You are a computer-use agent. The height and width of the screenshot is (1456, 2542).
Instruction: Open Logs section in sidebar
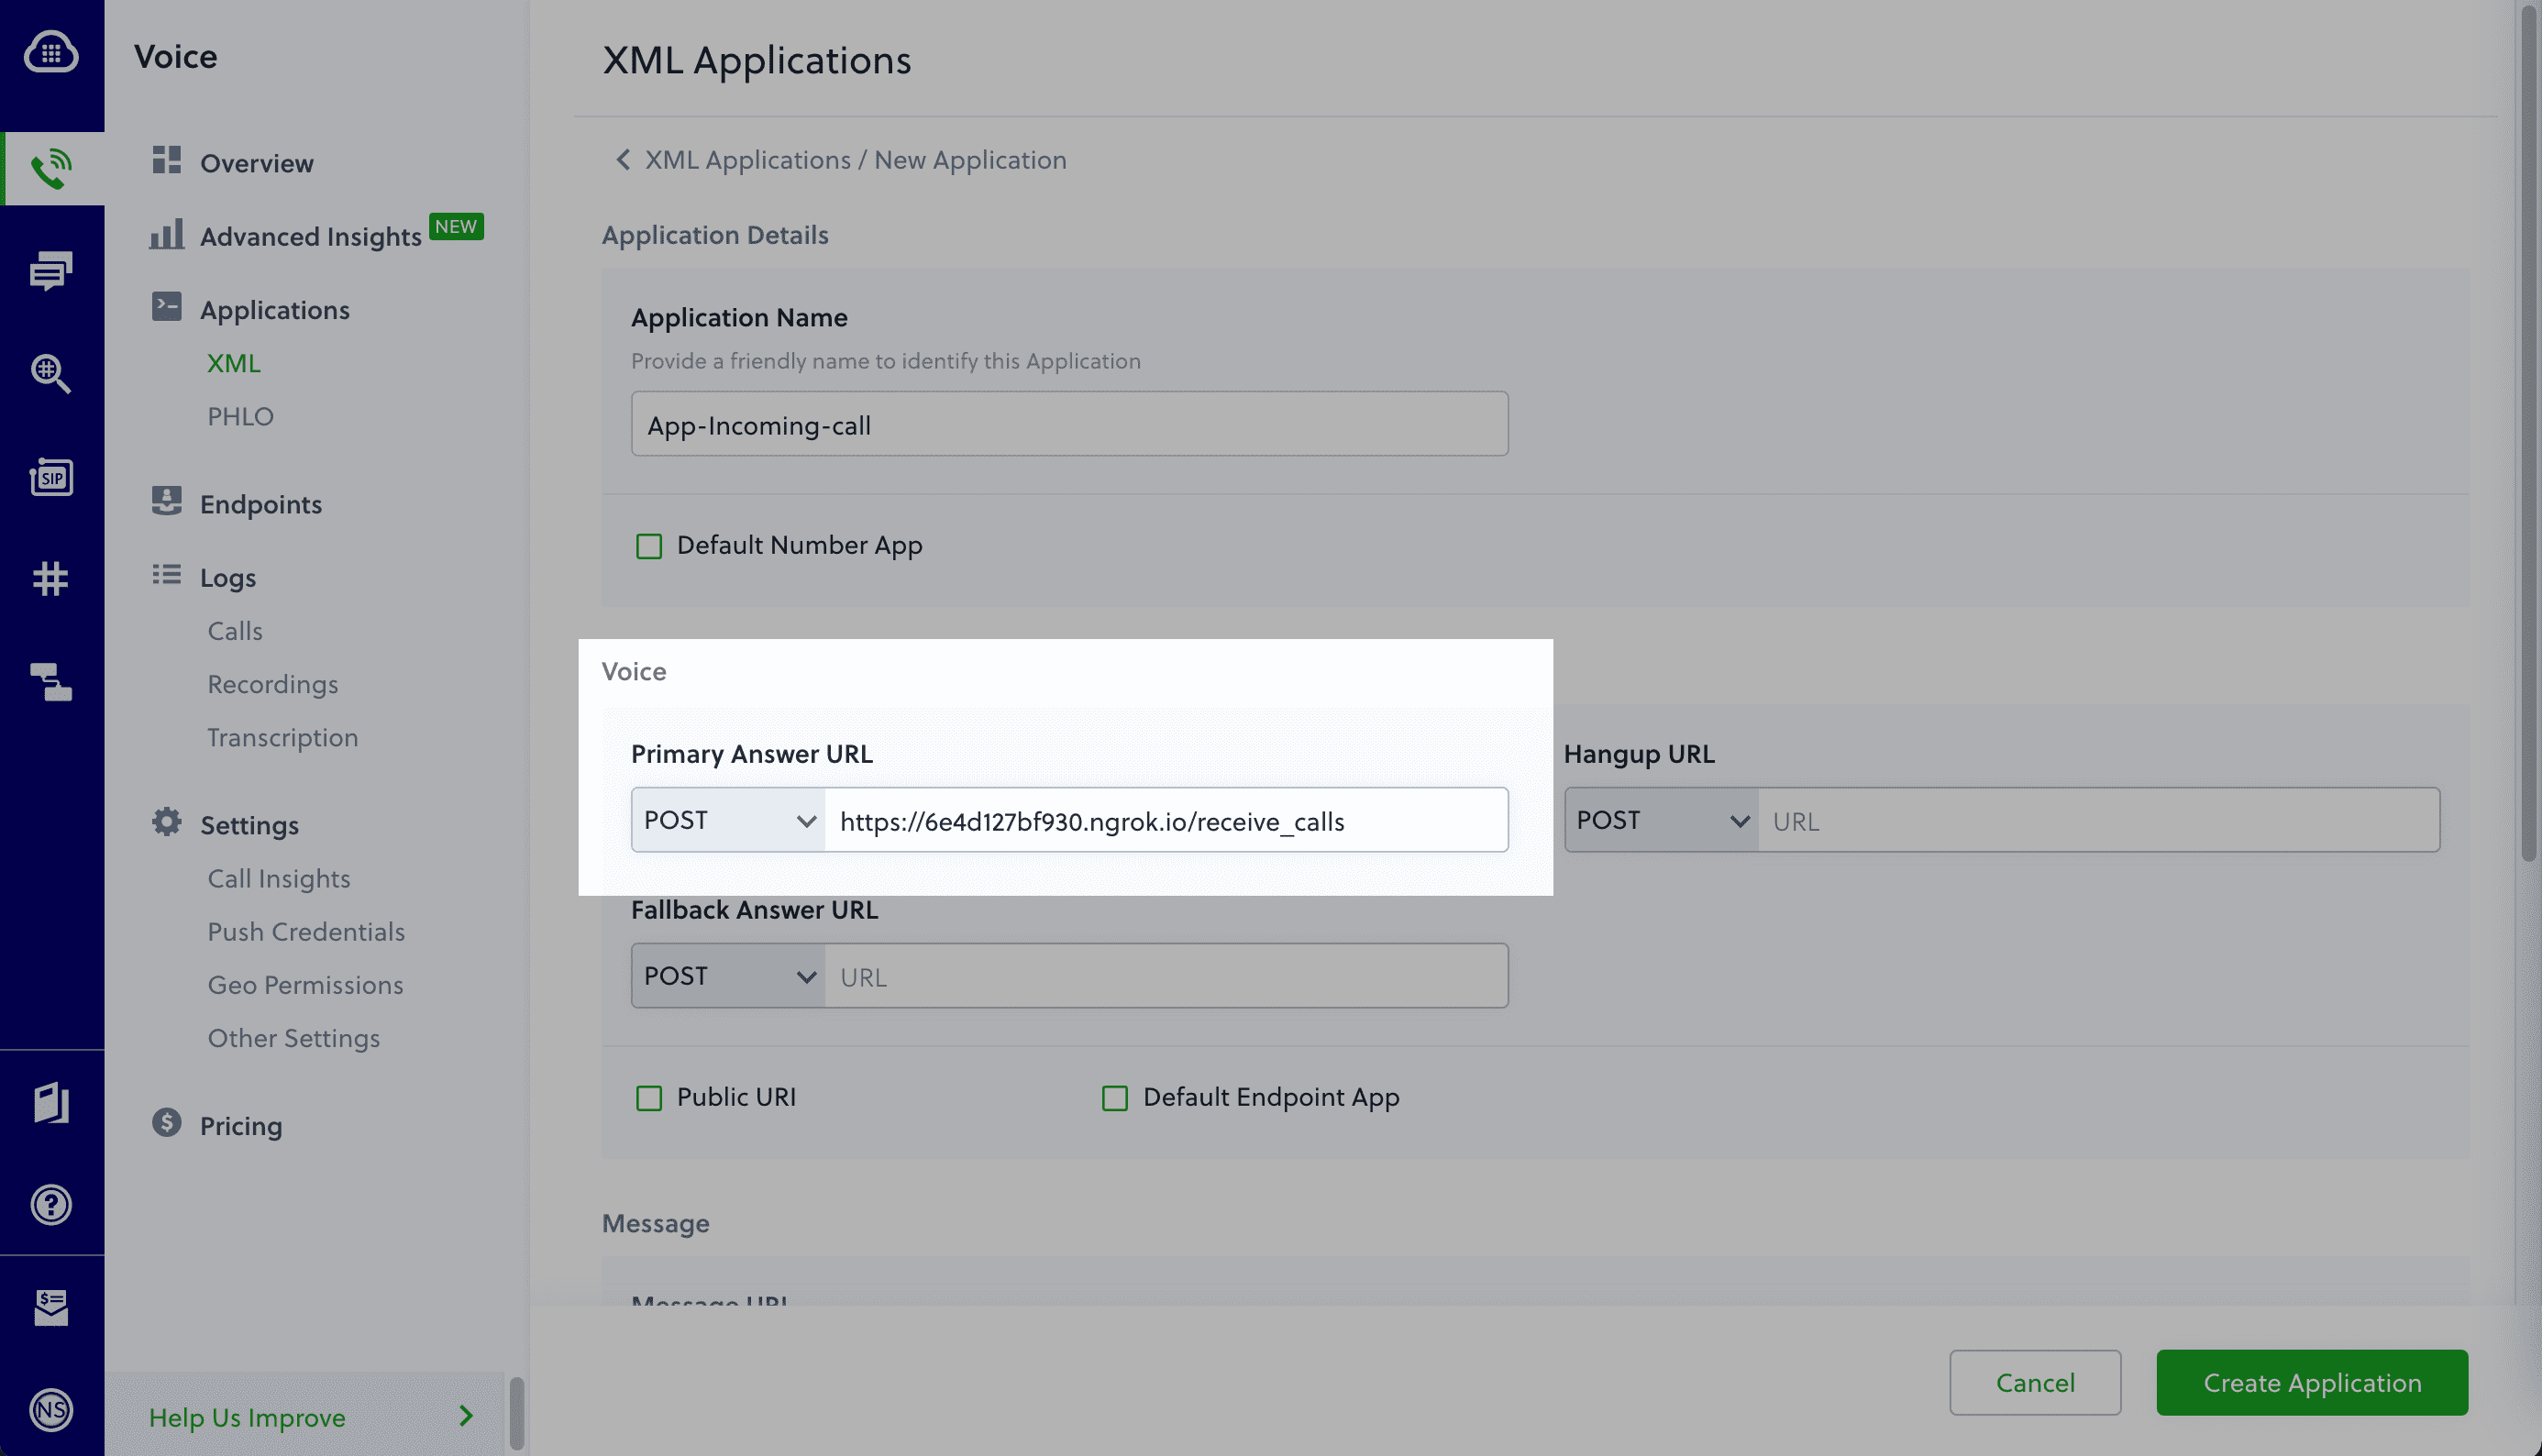227,576
